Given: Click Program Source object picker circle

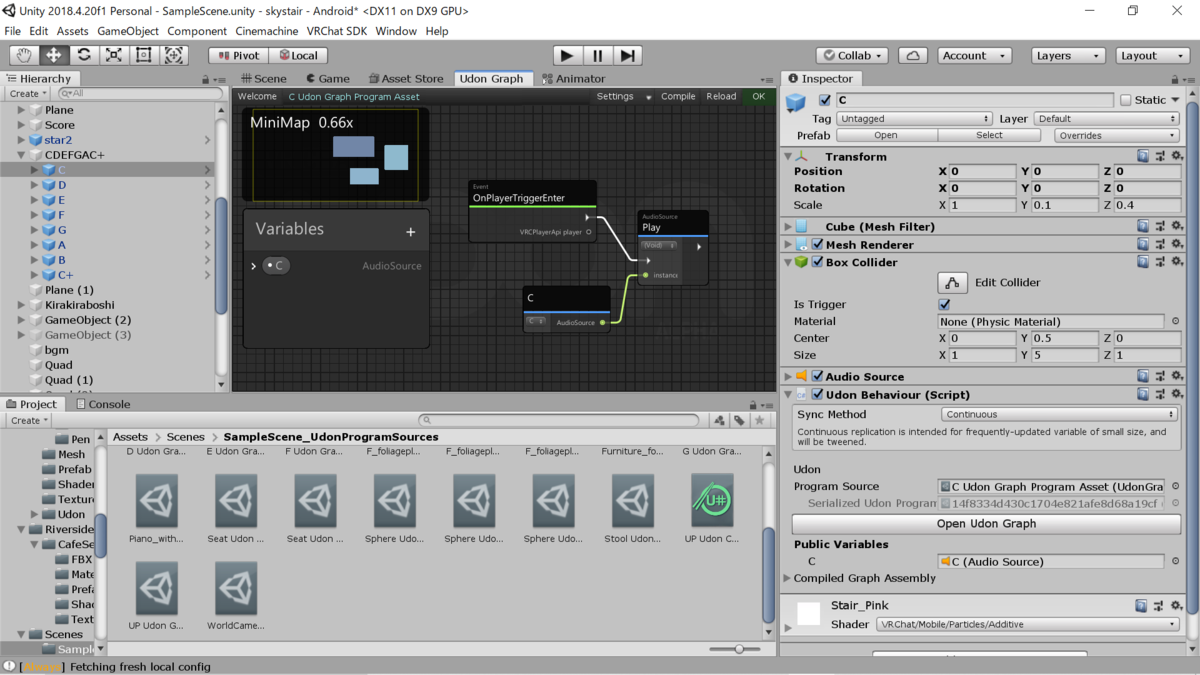Looking at the screenshot, I should 1175,487.
